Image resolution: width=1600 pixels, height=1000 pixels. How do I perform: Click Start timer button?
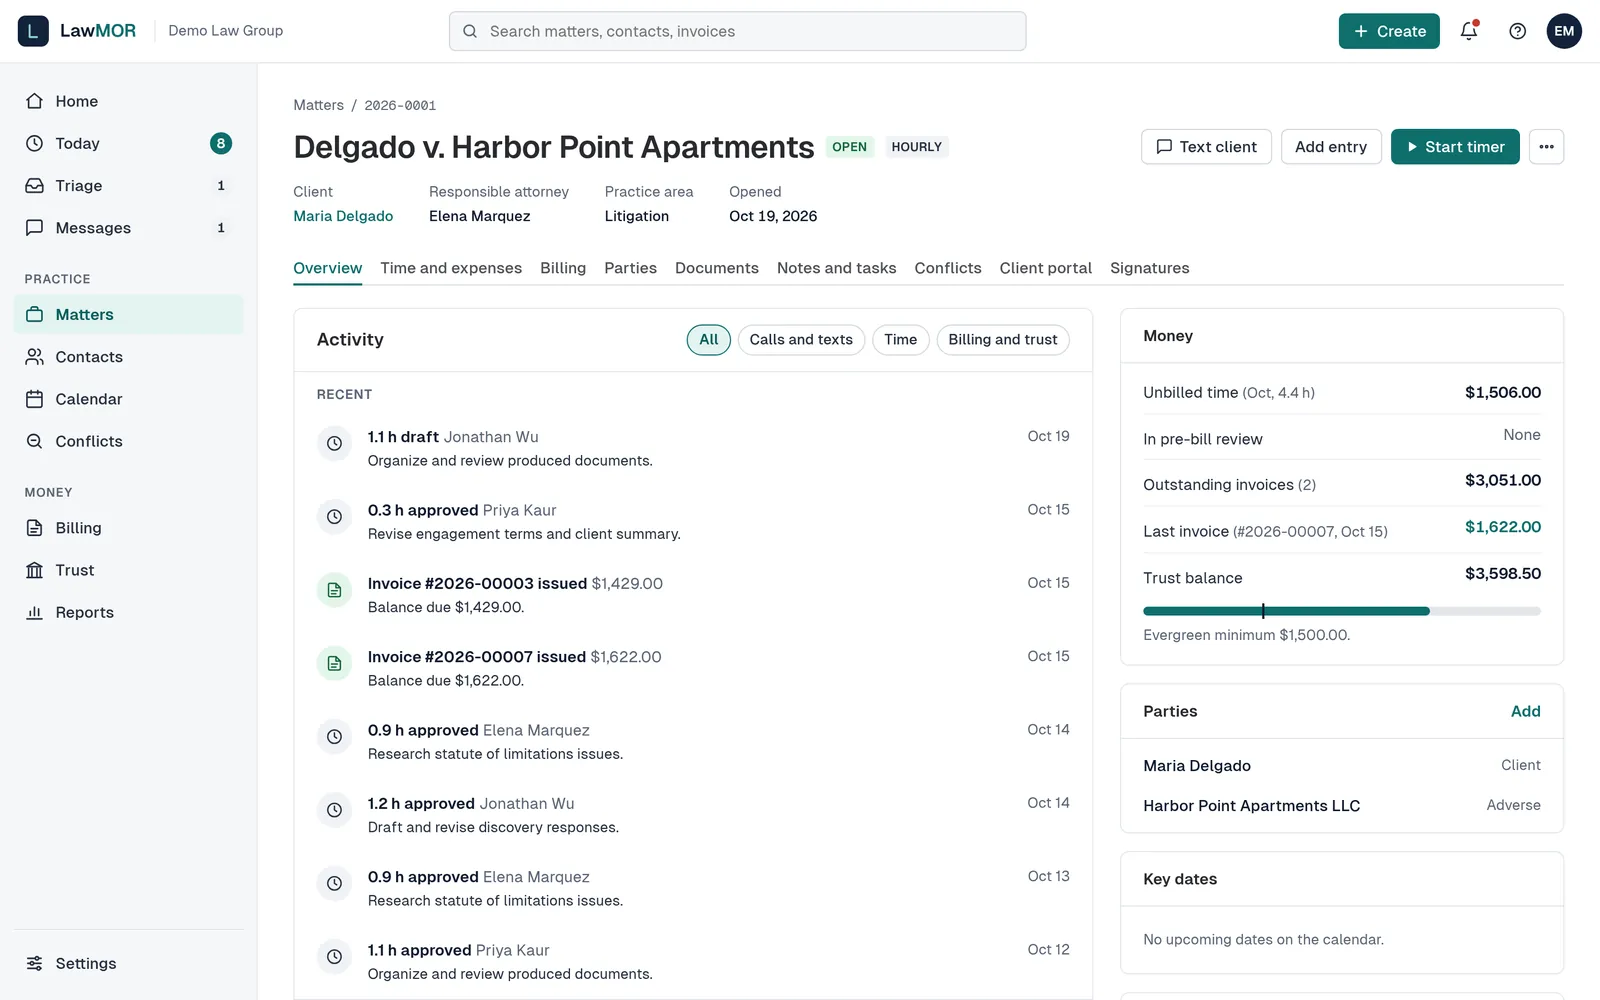point(1455,147)
